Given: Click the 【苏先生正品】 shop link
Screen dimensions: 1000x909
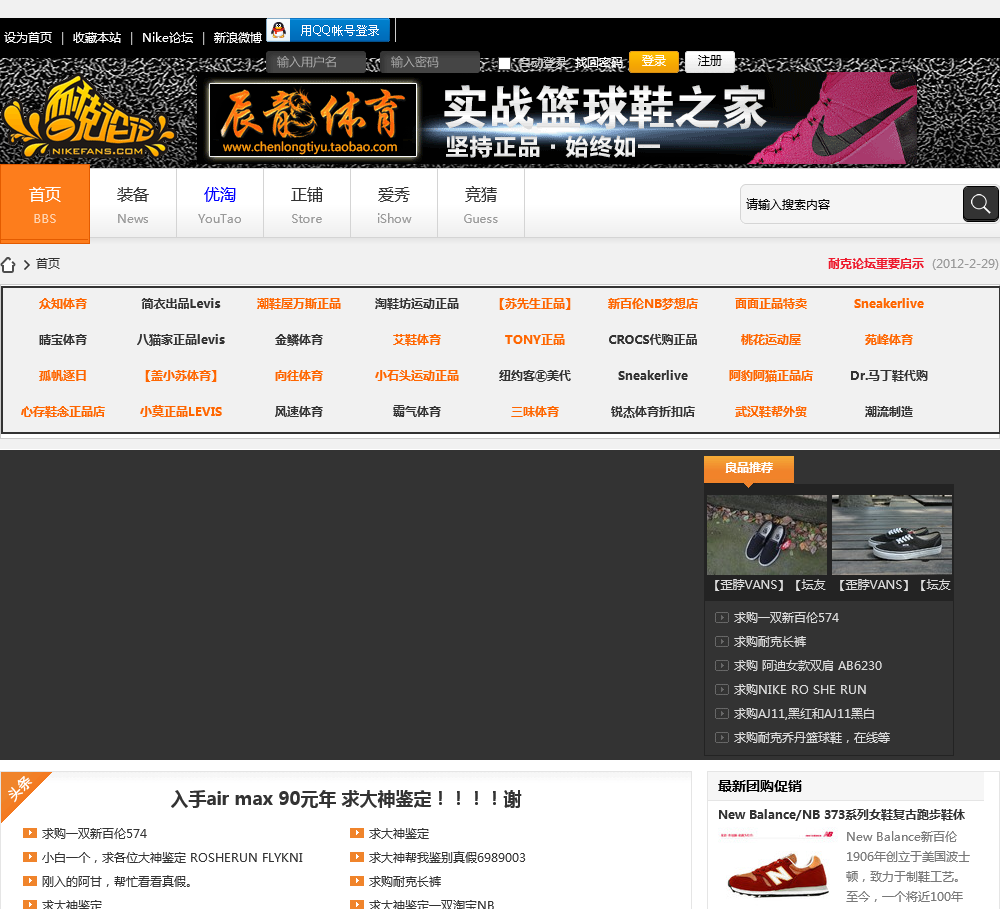Looking at the screenshot, I should click(x=534, y=304).
